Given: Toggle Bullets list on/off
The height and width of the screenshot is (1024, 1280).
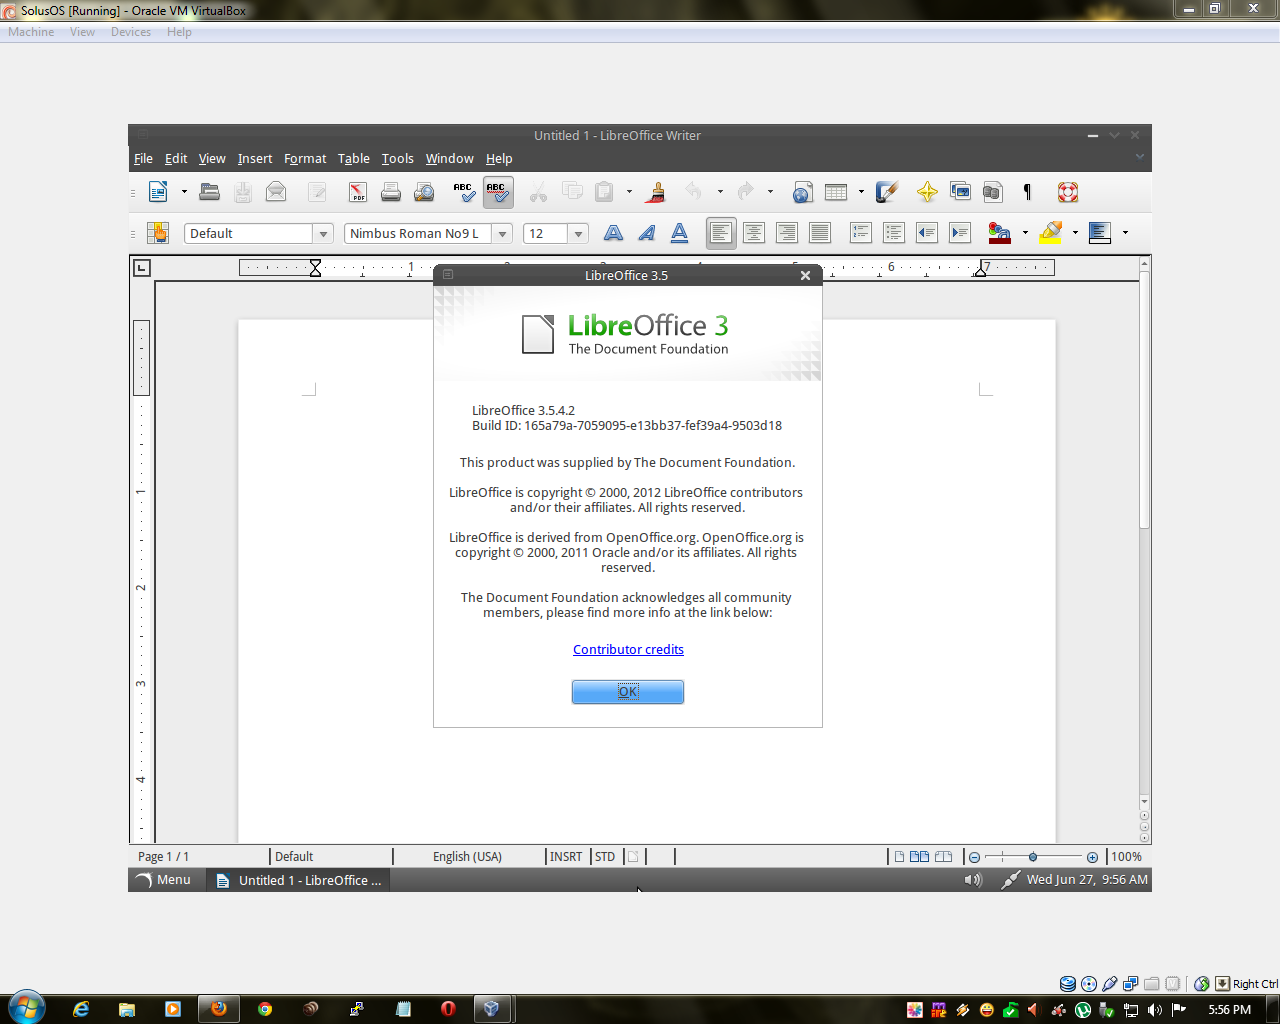Looking at the screenshot, I should coord(894,233).
